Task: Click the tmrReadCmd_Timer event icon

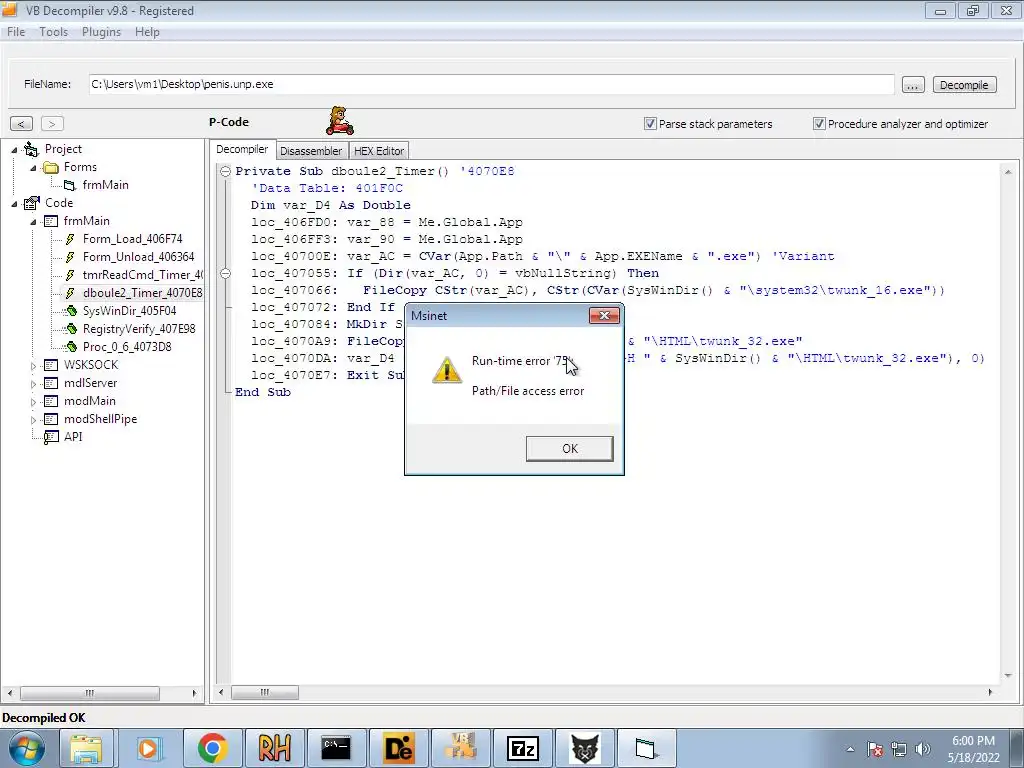Action: point(71,275)
